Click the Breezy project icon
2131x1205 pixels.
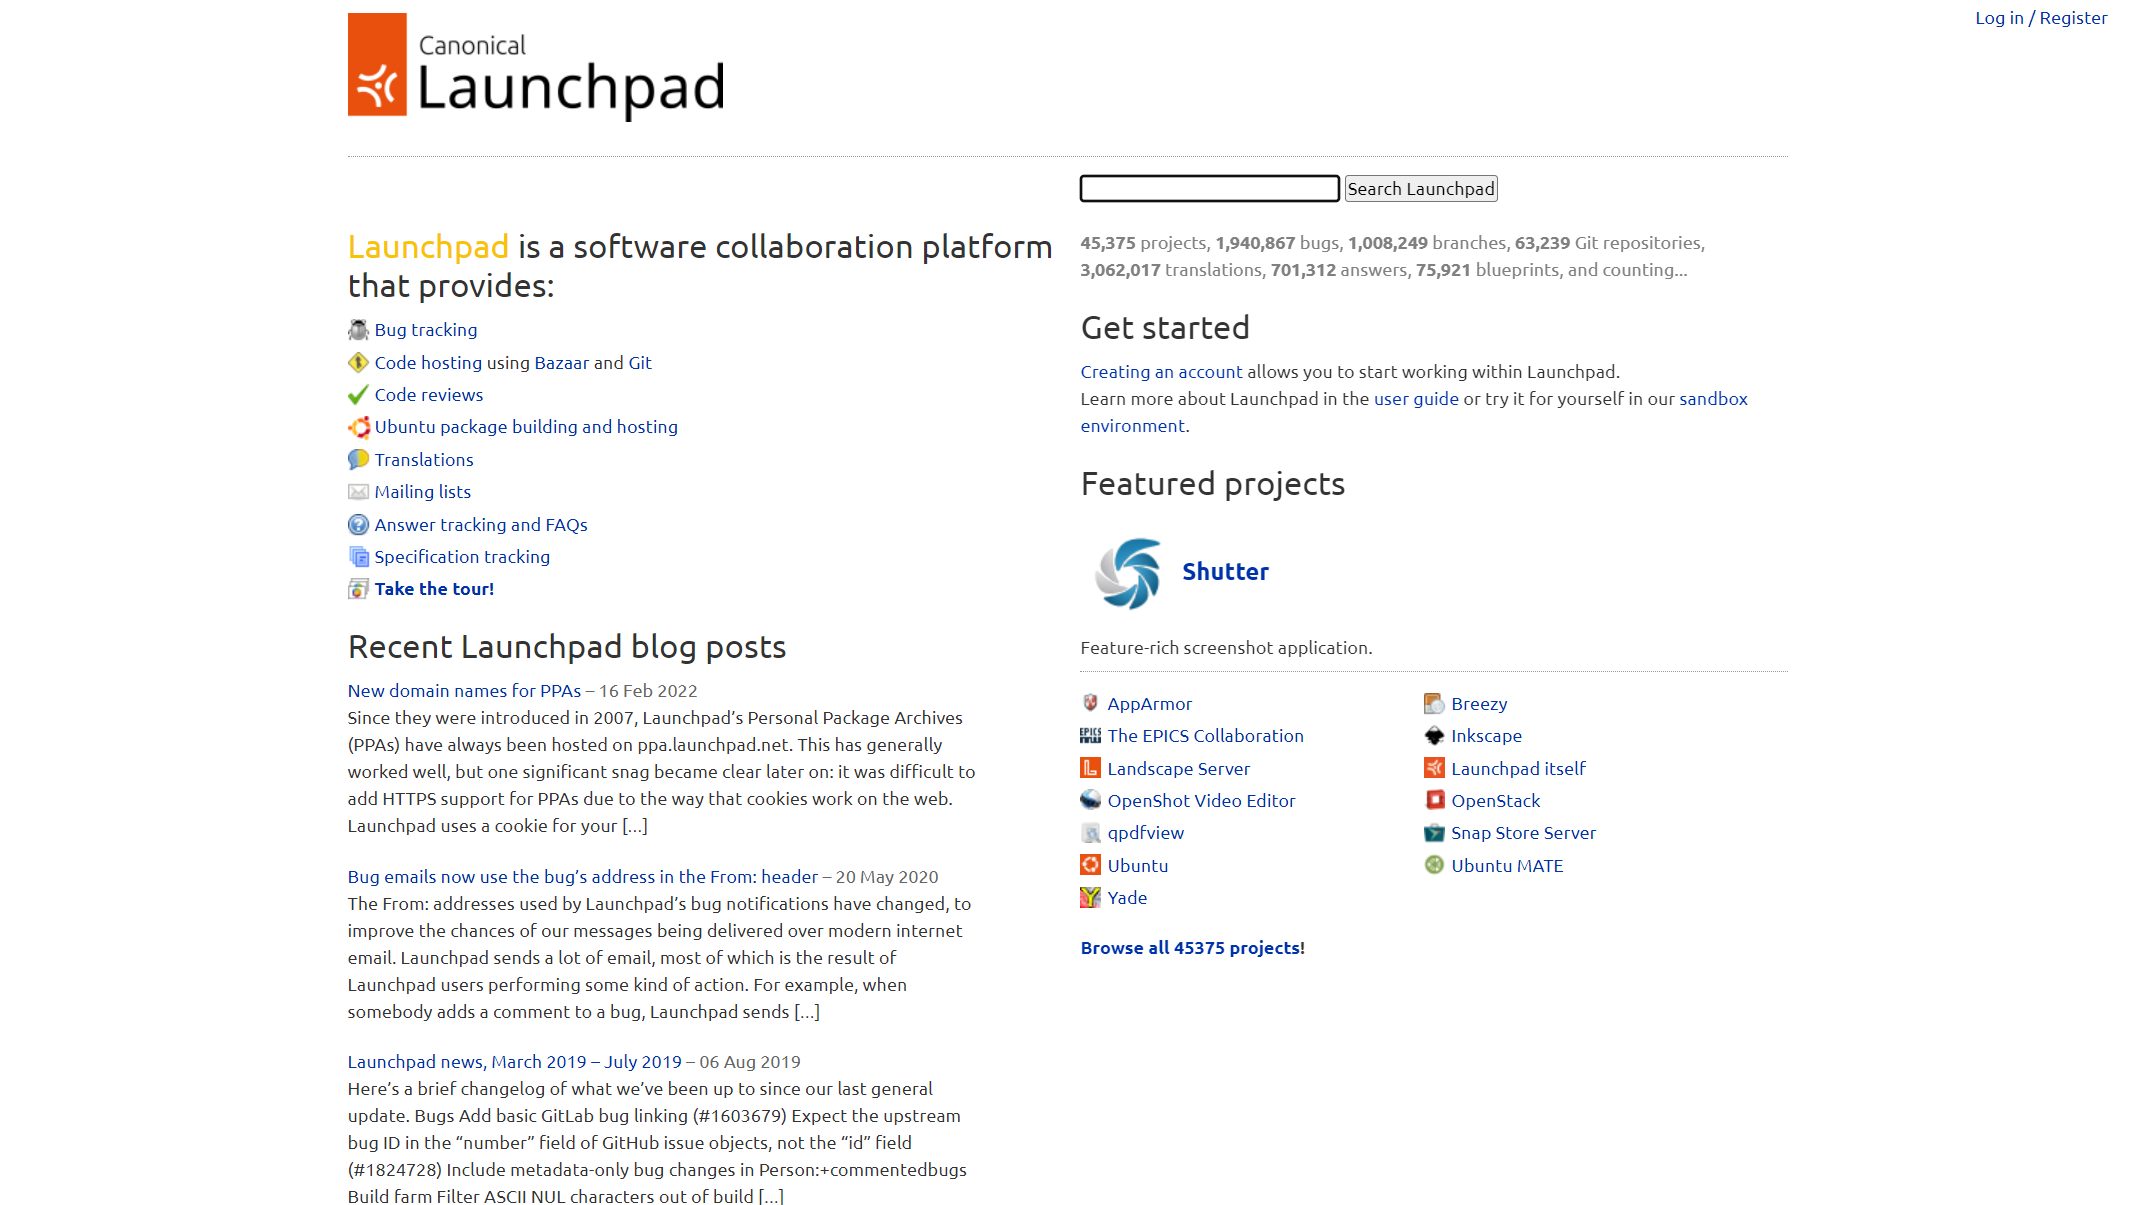pyautogui.click(x=1434, y=703)
